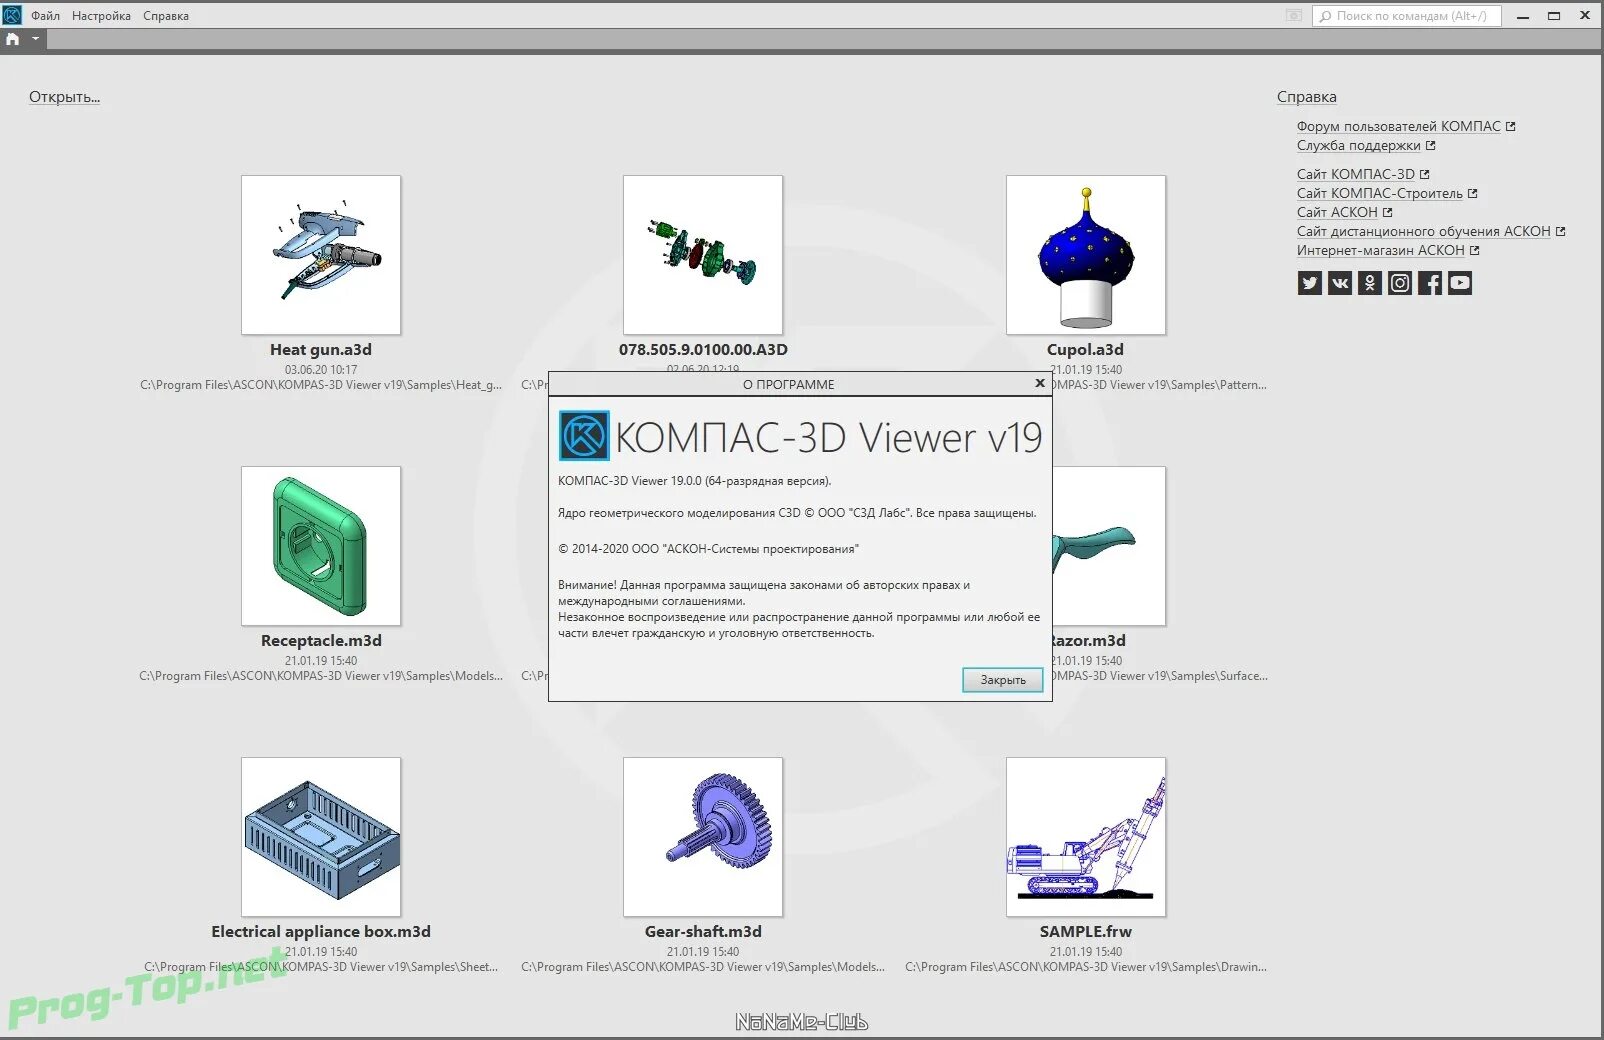Open the Twitter social icon
Screen dimensions: 1604x1040
point(1309,283)
